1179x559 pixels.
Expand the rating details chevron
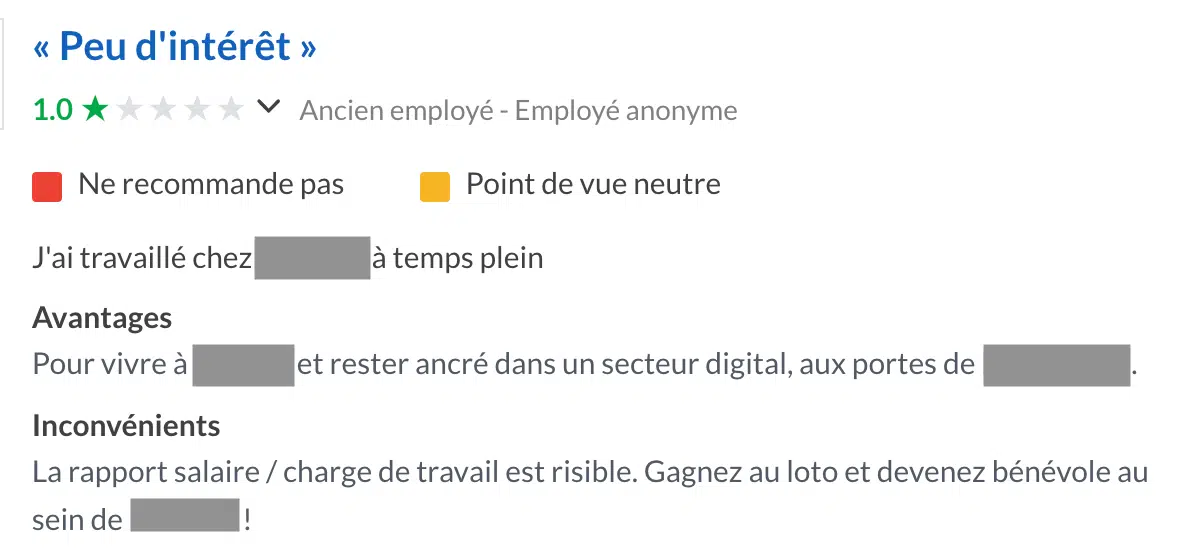point(268,108)
